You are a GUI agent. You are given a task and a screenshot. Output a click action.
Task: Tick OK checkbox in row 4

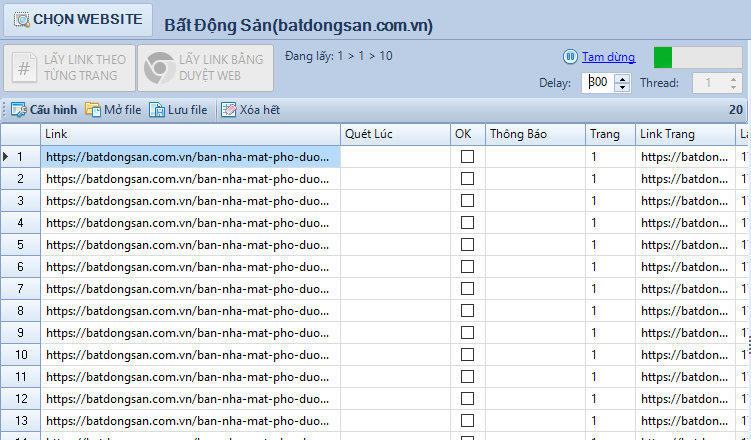tap(467, 223)
